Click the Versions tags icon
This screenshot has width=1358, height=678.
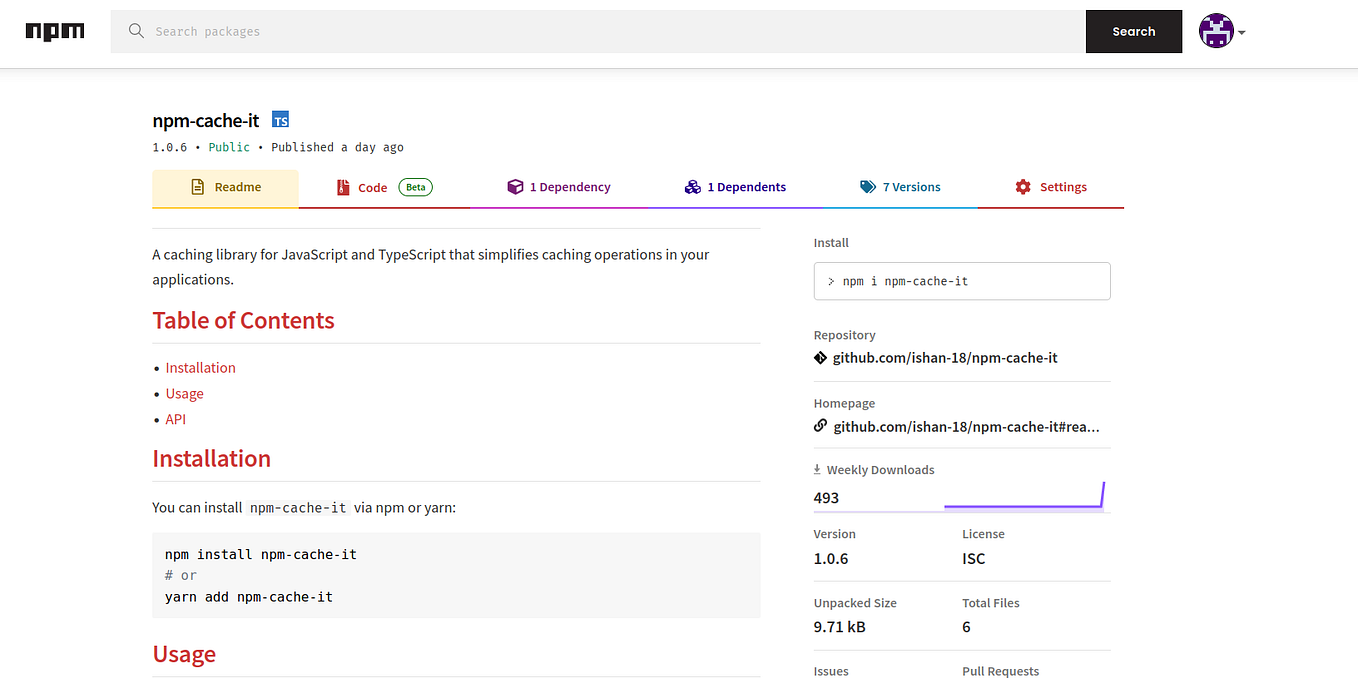(867, 187)
